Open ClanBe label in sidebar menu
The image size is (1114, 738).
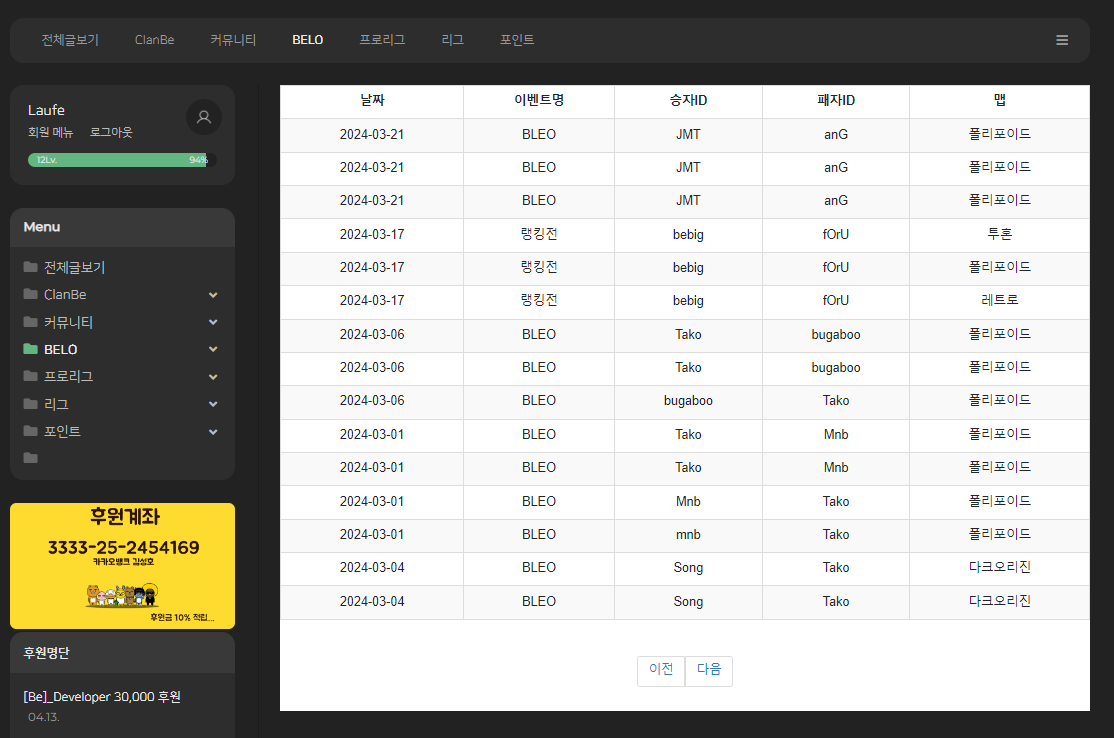(x=65, y=294)
